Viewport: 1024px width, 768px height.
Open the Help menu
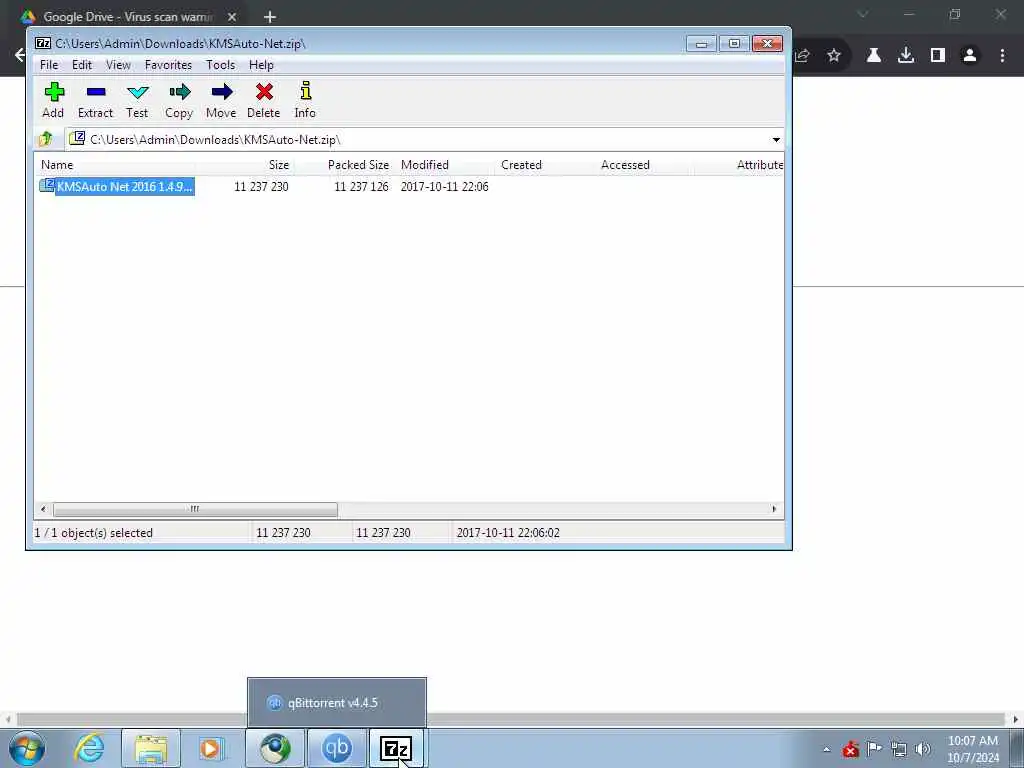point(261,65)
